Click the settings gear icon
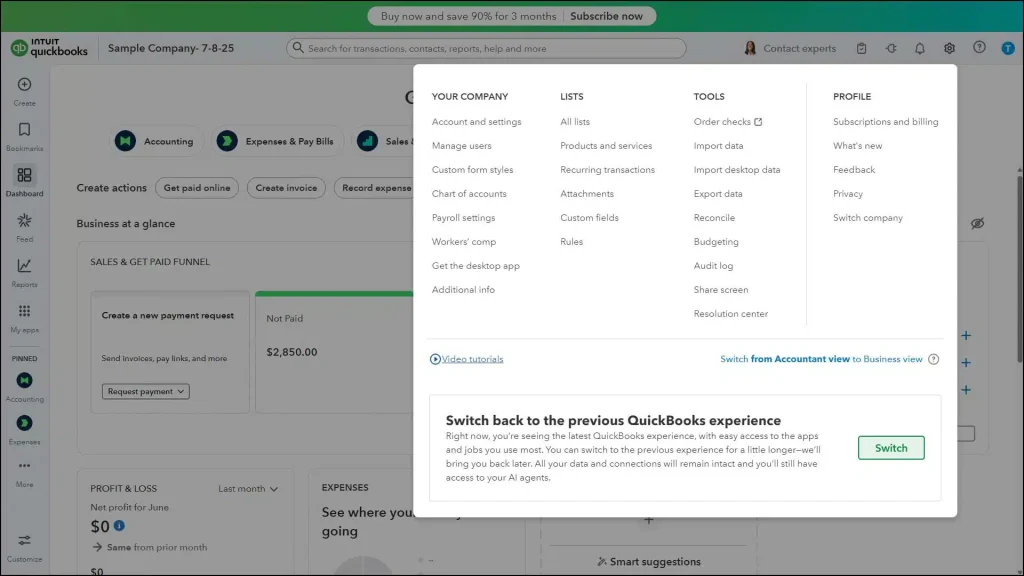This screenshot has height=576, width=1024. 949,48
